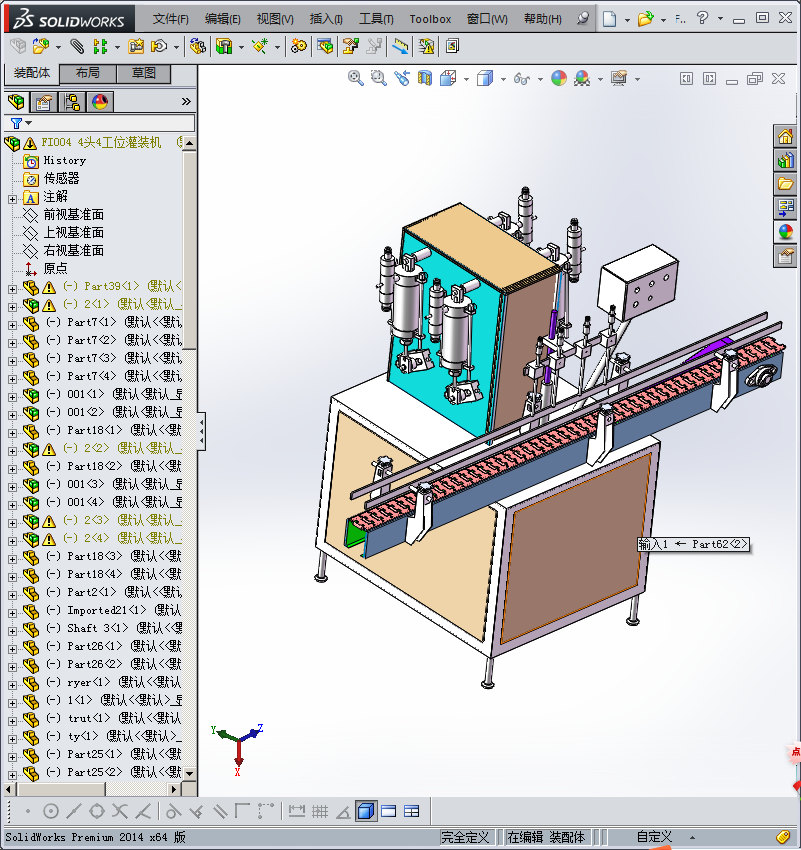
Task: Switch to the 草图 tab
Action: [x=144, y=73]
